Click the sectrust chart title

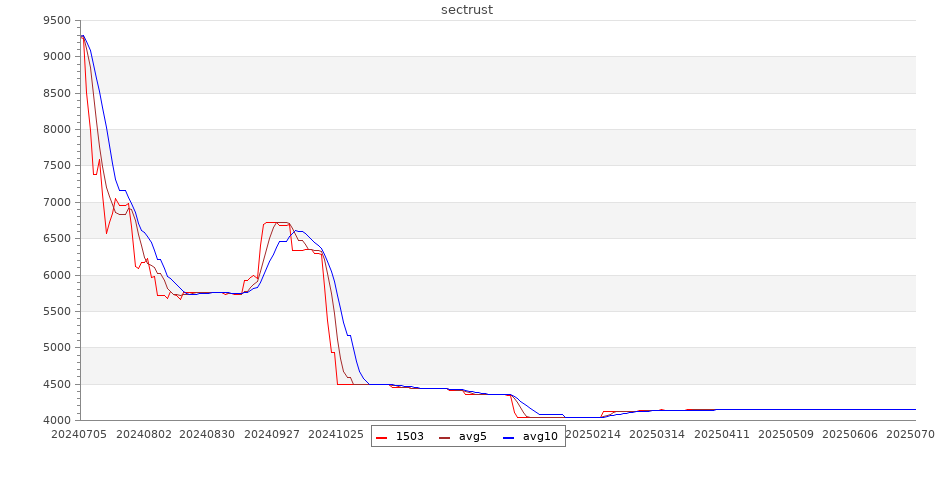pyautogui.click(x=467, y=10)
